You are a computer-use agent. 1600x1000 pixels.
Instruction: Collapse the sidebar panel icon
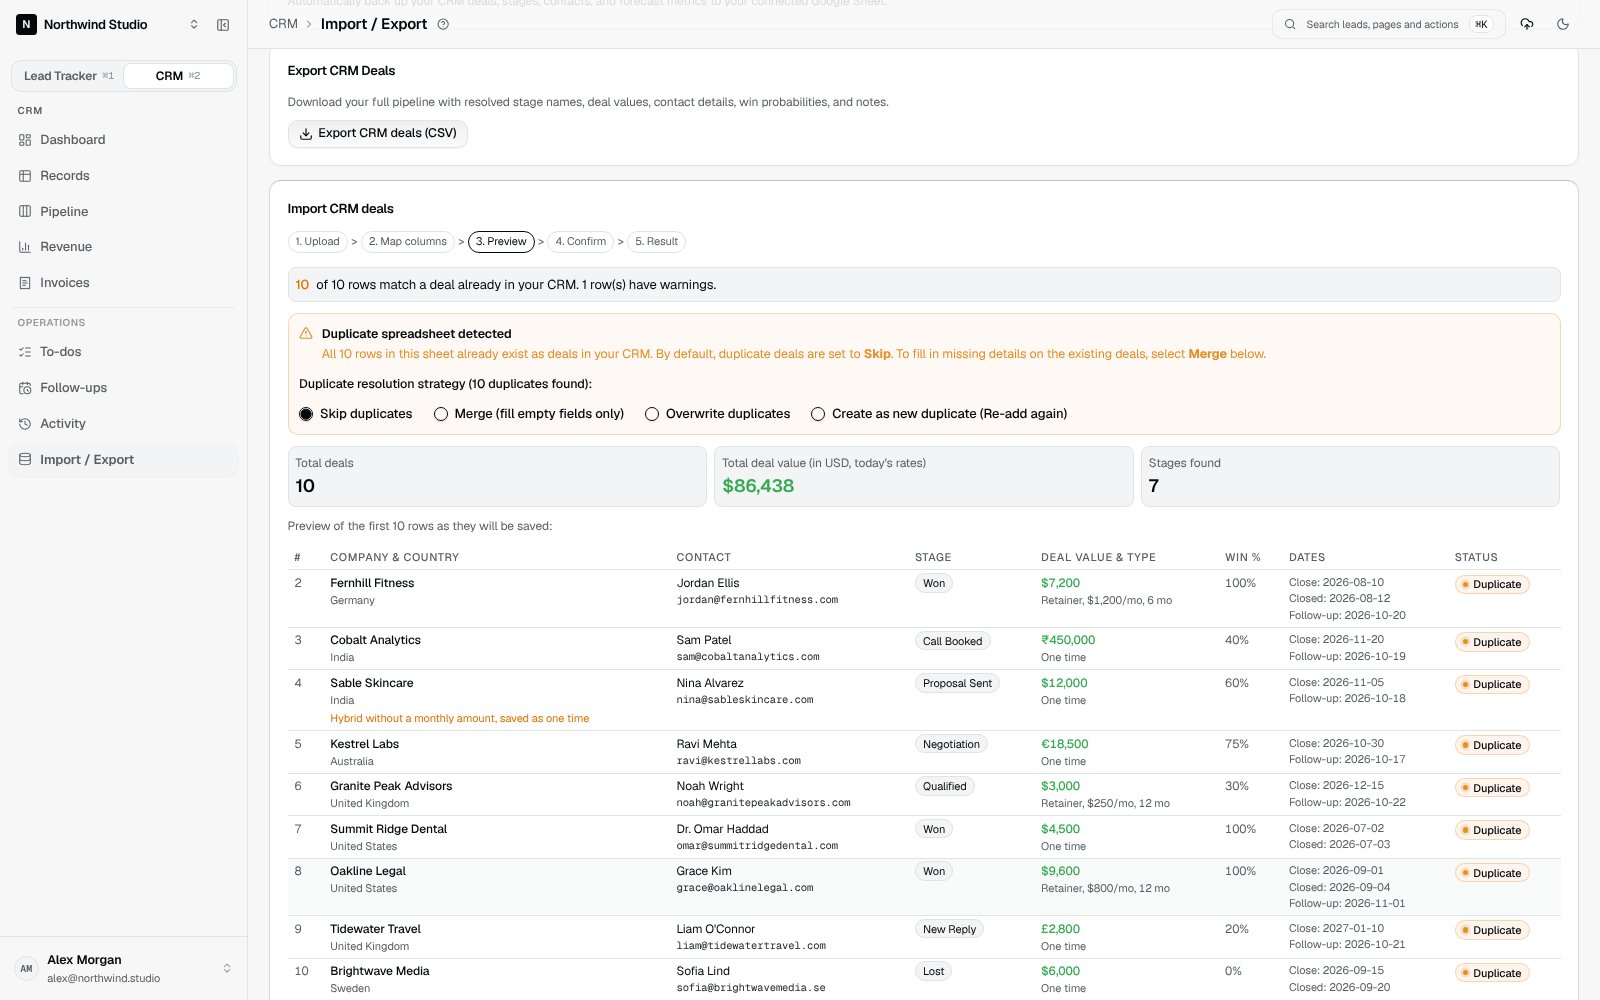pos(223,25)
